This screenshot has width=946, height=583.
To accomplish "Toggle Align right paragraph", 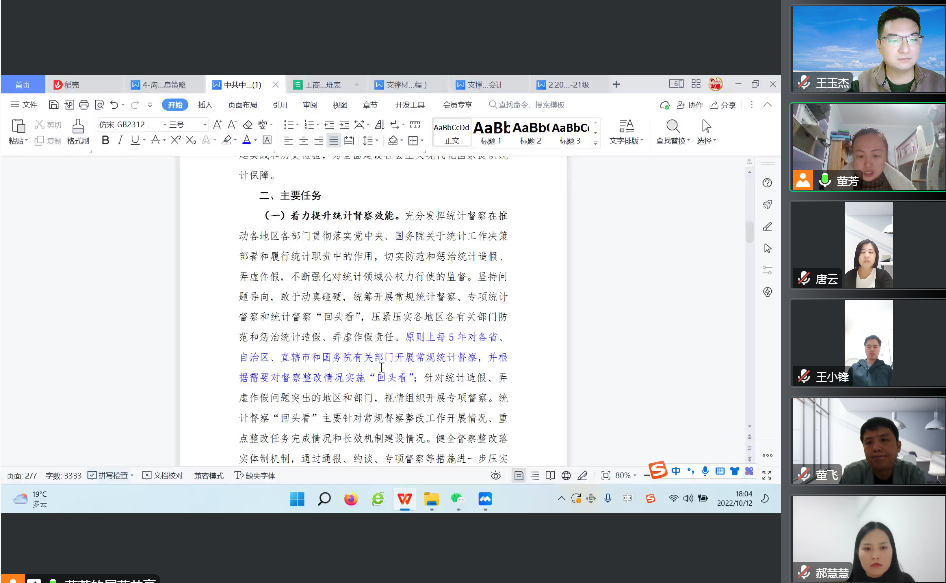I will (x=319, y=141).
